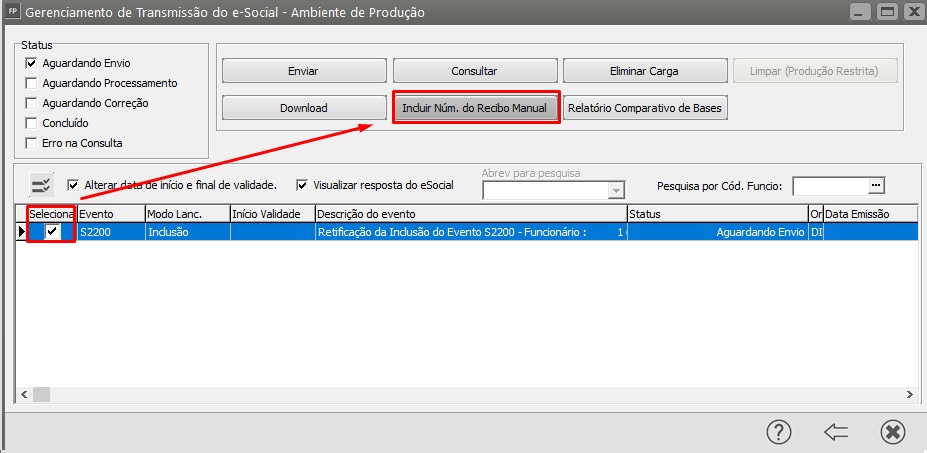Click the Eliminar Carga button
927x453 pixels.
[x=644, y=71]
